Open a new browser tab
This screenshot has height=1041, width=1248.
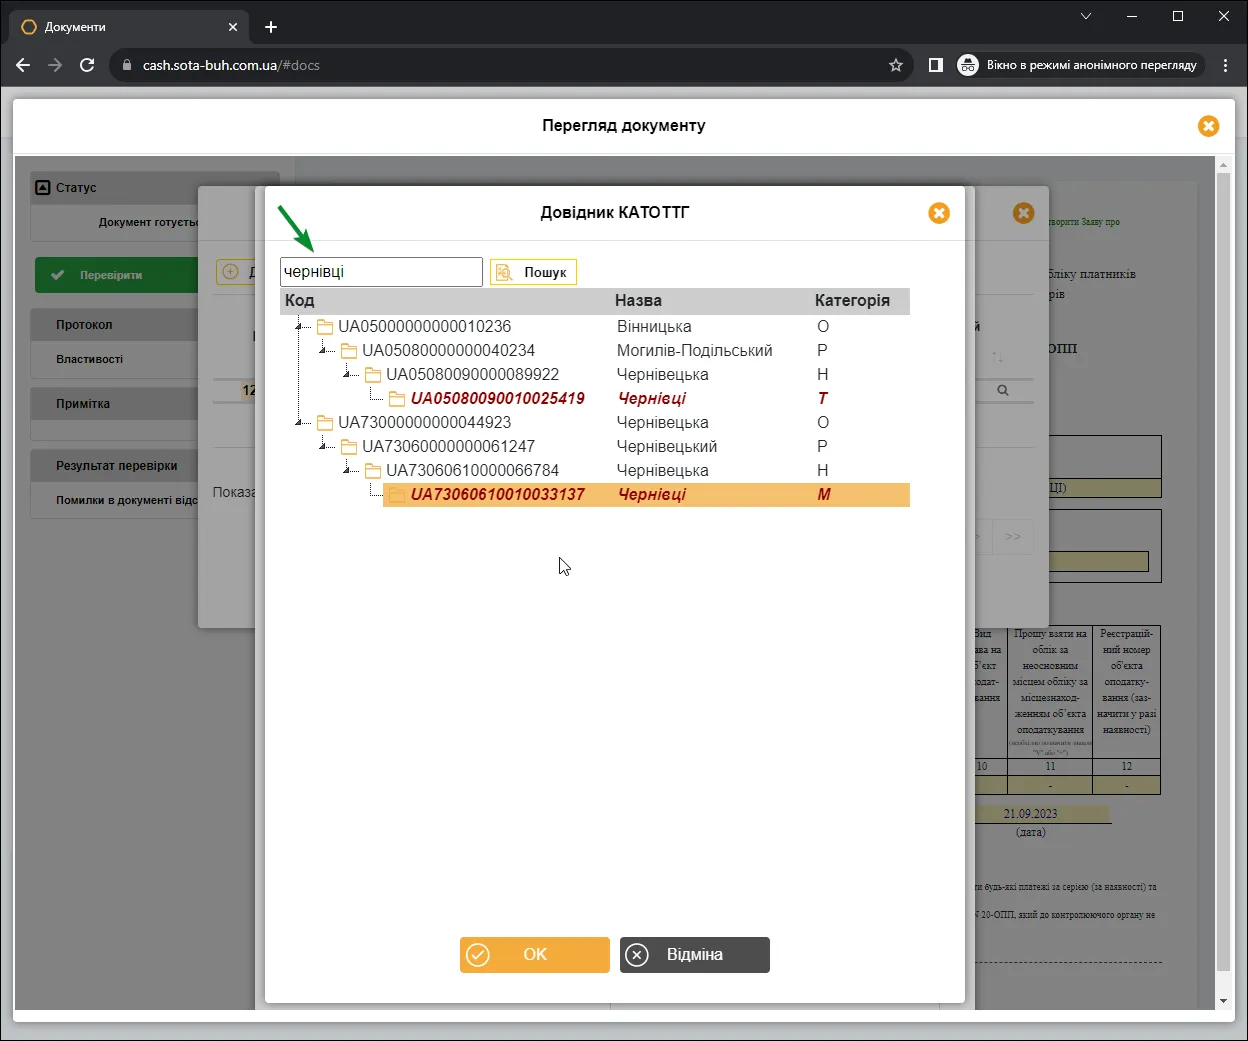pos(271,27)
